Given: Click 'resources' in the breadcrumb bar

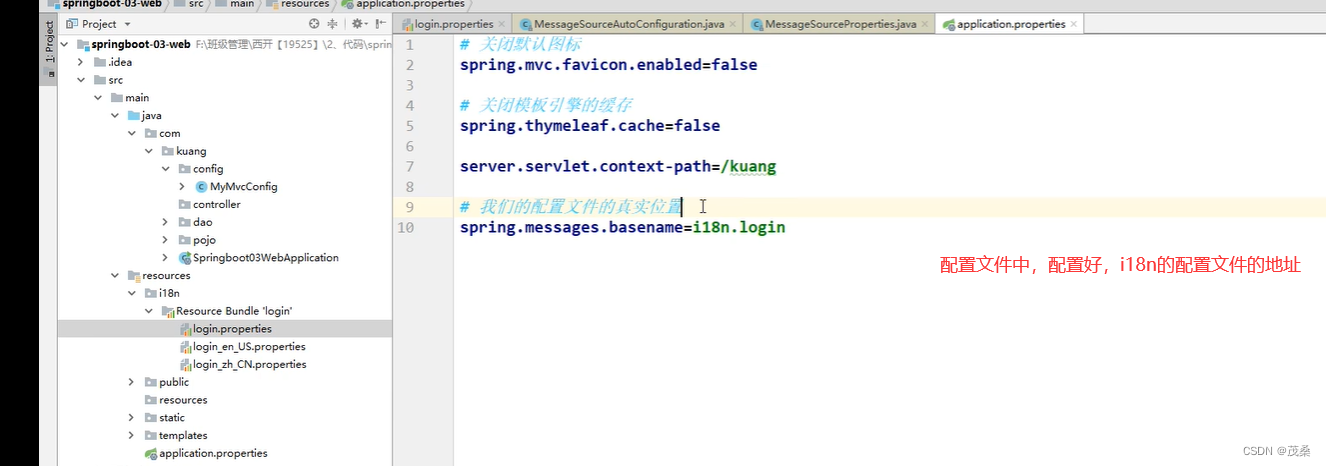Looking at the screenshot, I should click(305, 4).
